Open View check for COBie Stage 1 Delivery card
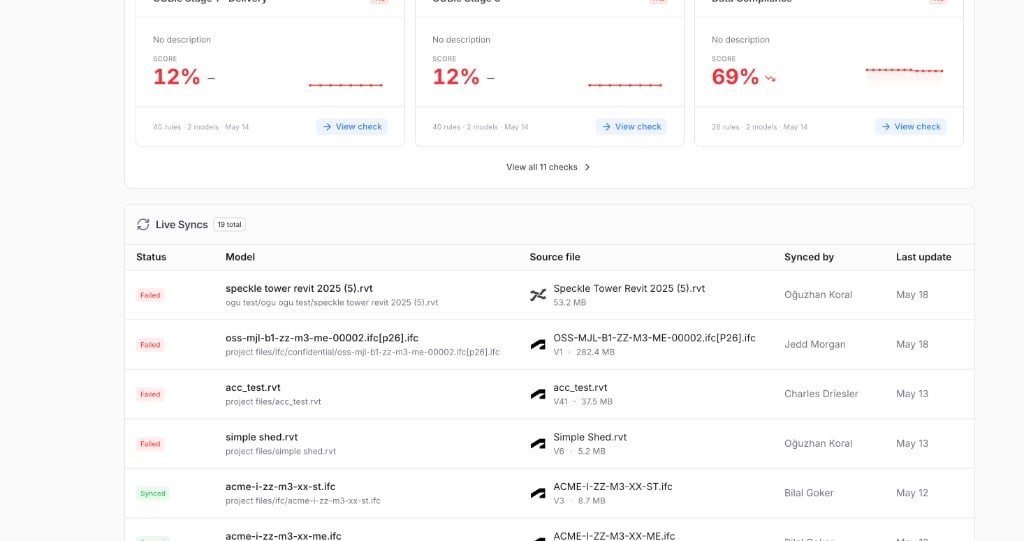The image size is (1024, 541). (x=352, y=127)
